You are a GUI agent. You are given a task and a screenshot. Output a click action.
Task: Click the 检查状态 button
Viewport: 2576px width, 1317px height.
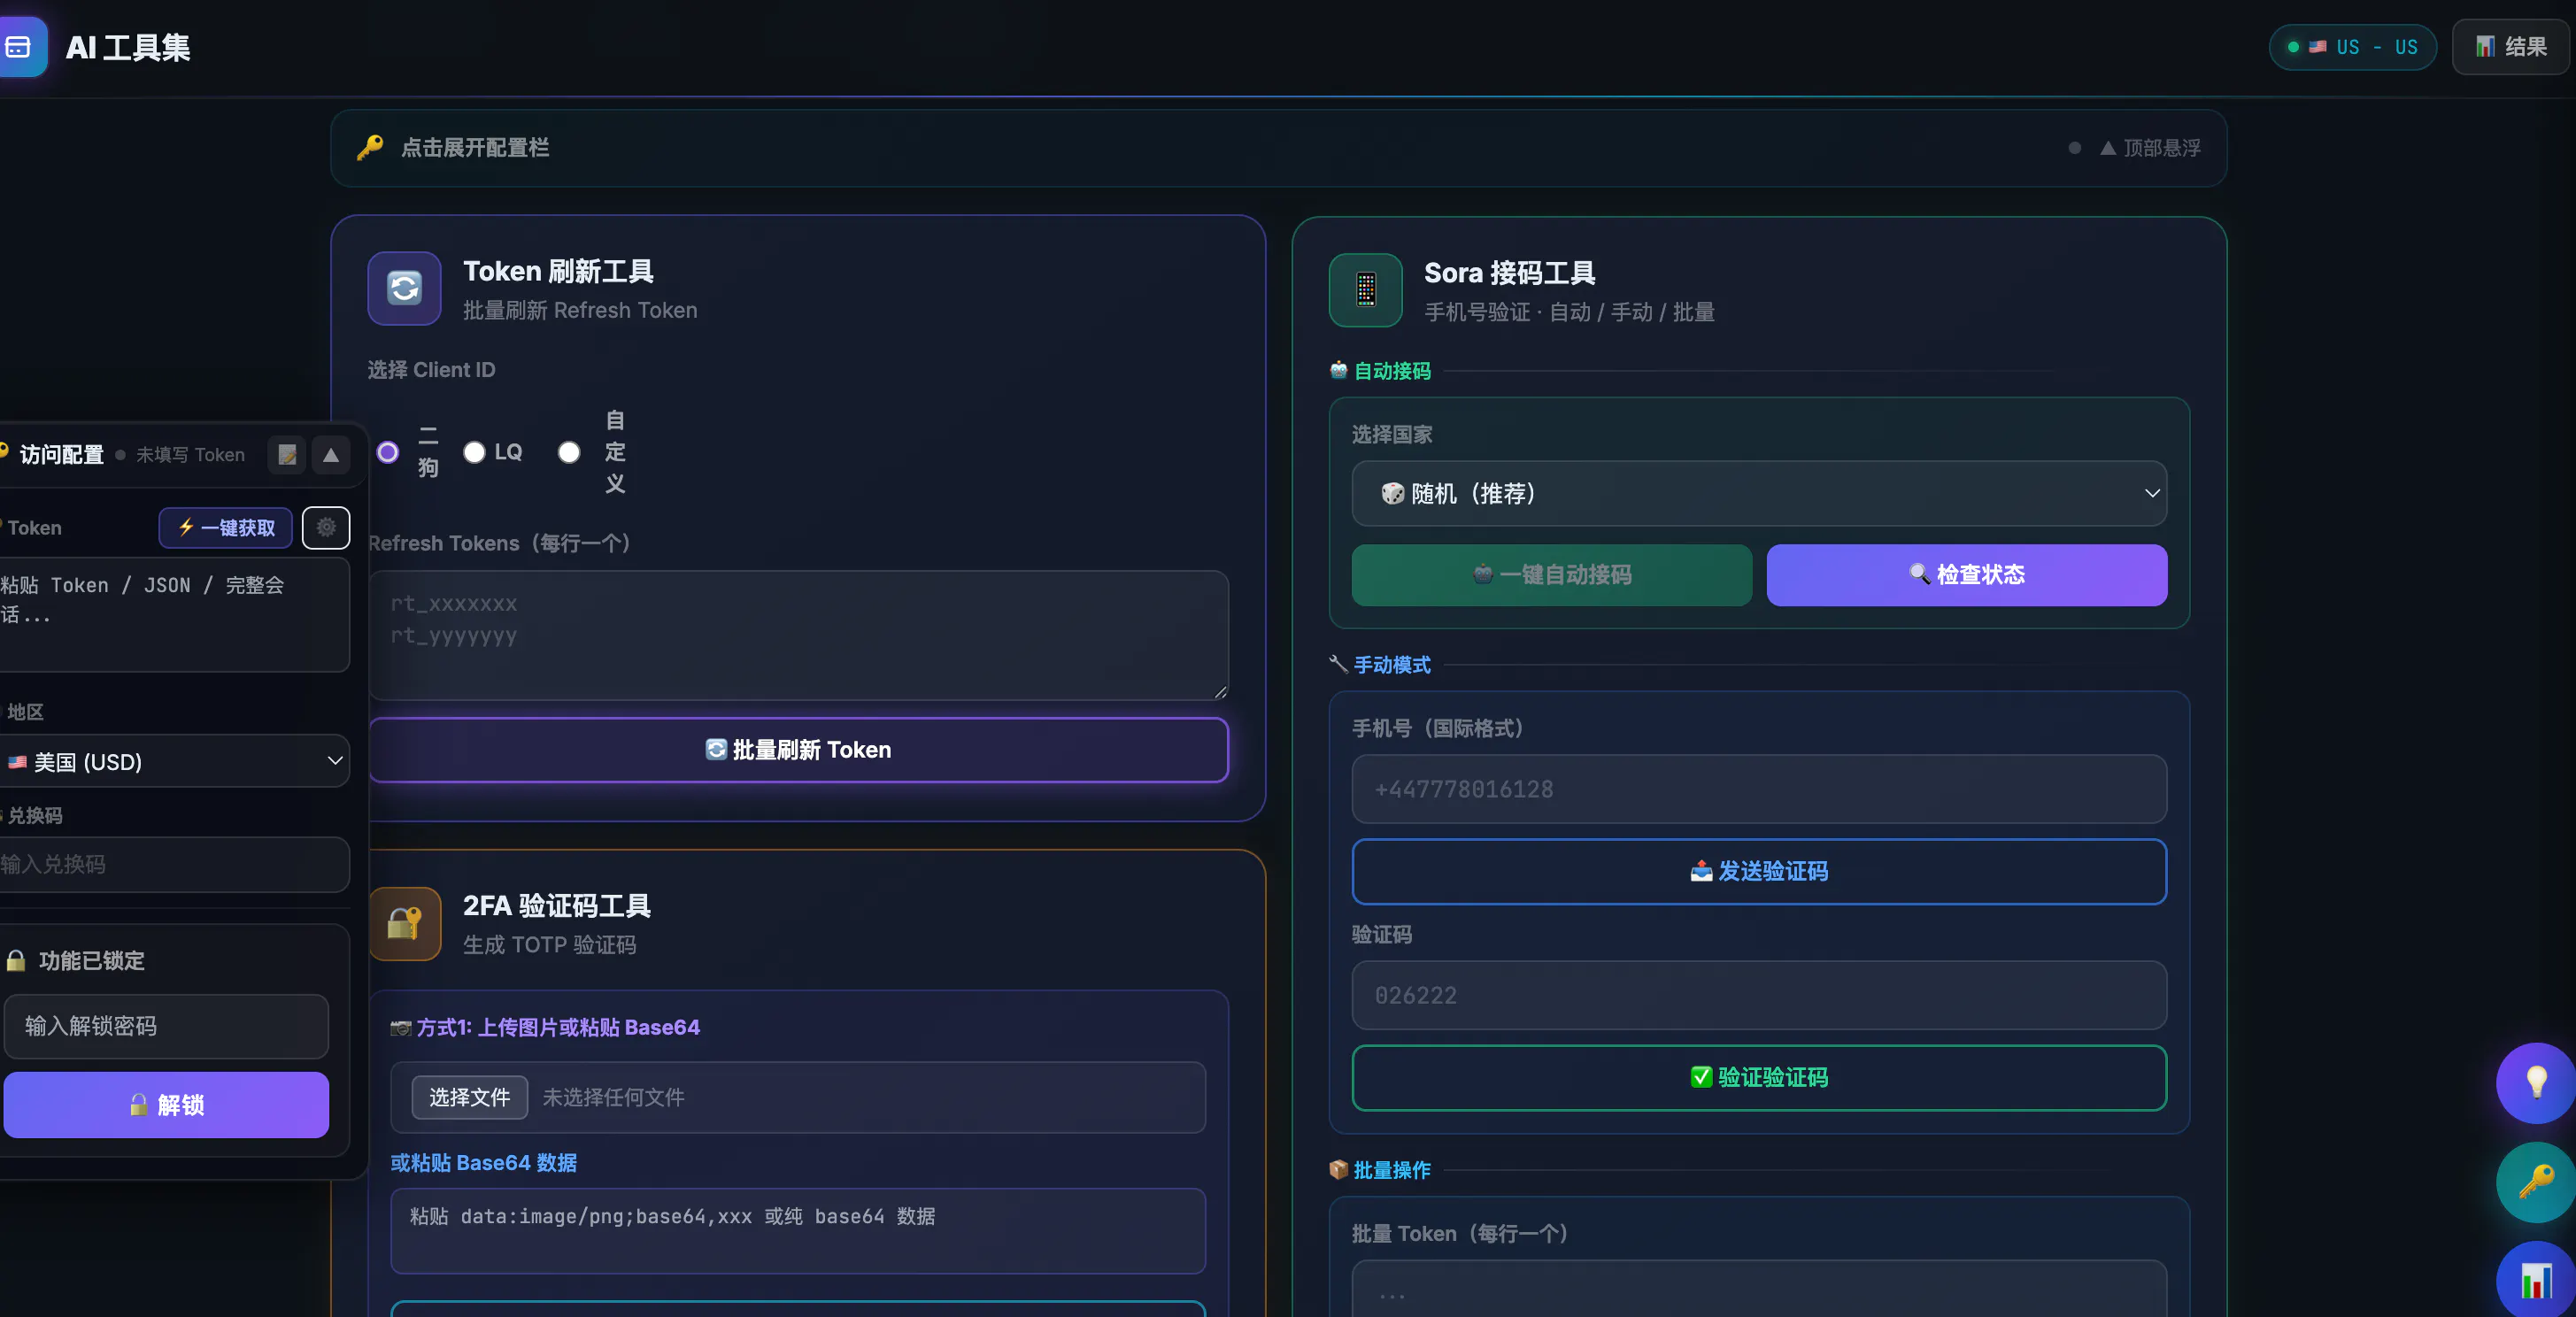click(x=1966, y=575)
